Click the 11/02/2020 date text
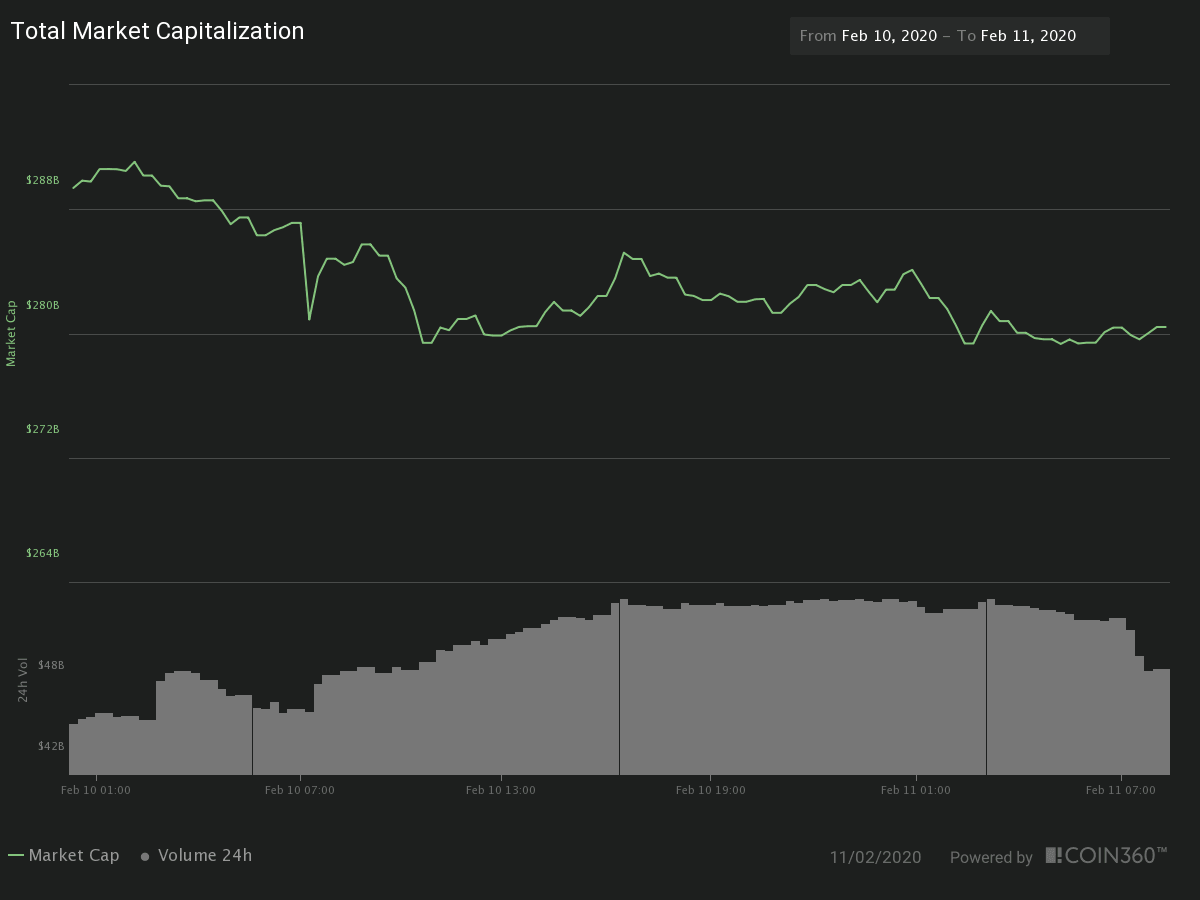1200x900 pixels. [876, 857]
